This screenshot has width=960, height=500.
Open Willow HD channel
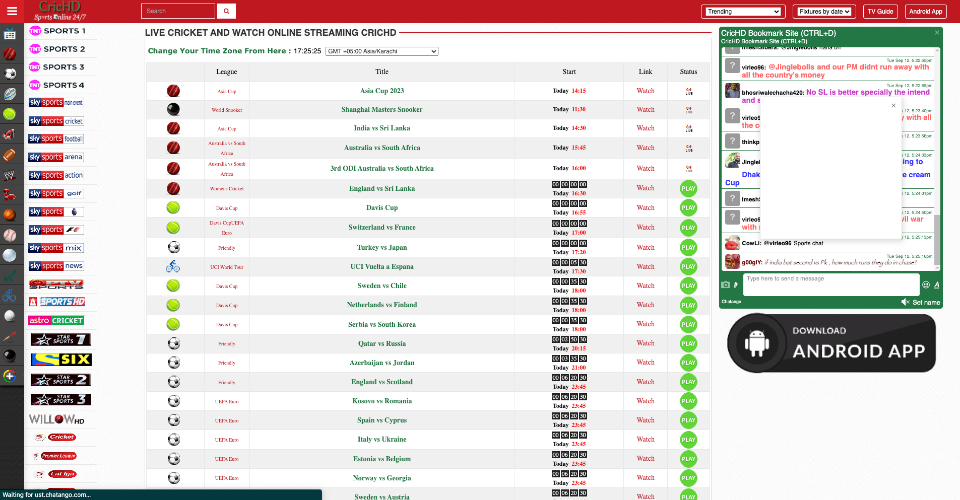pyautogui.click(x=57, y=420)
